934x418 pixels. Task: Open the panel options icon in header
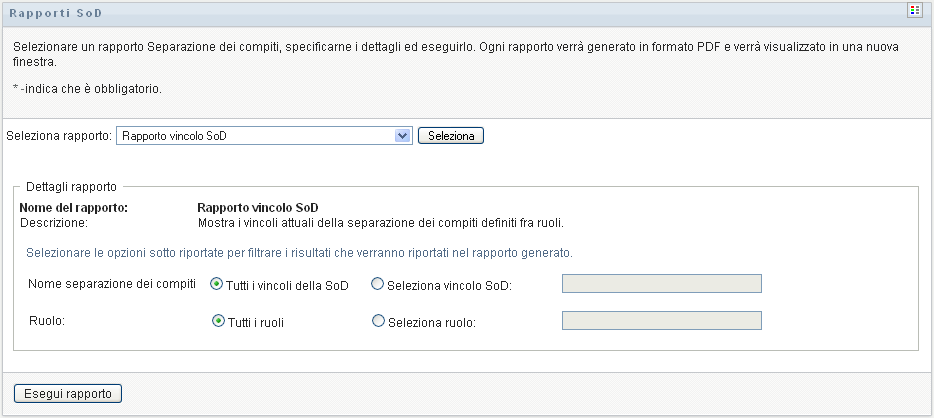tap(914, 10)
